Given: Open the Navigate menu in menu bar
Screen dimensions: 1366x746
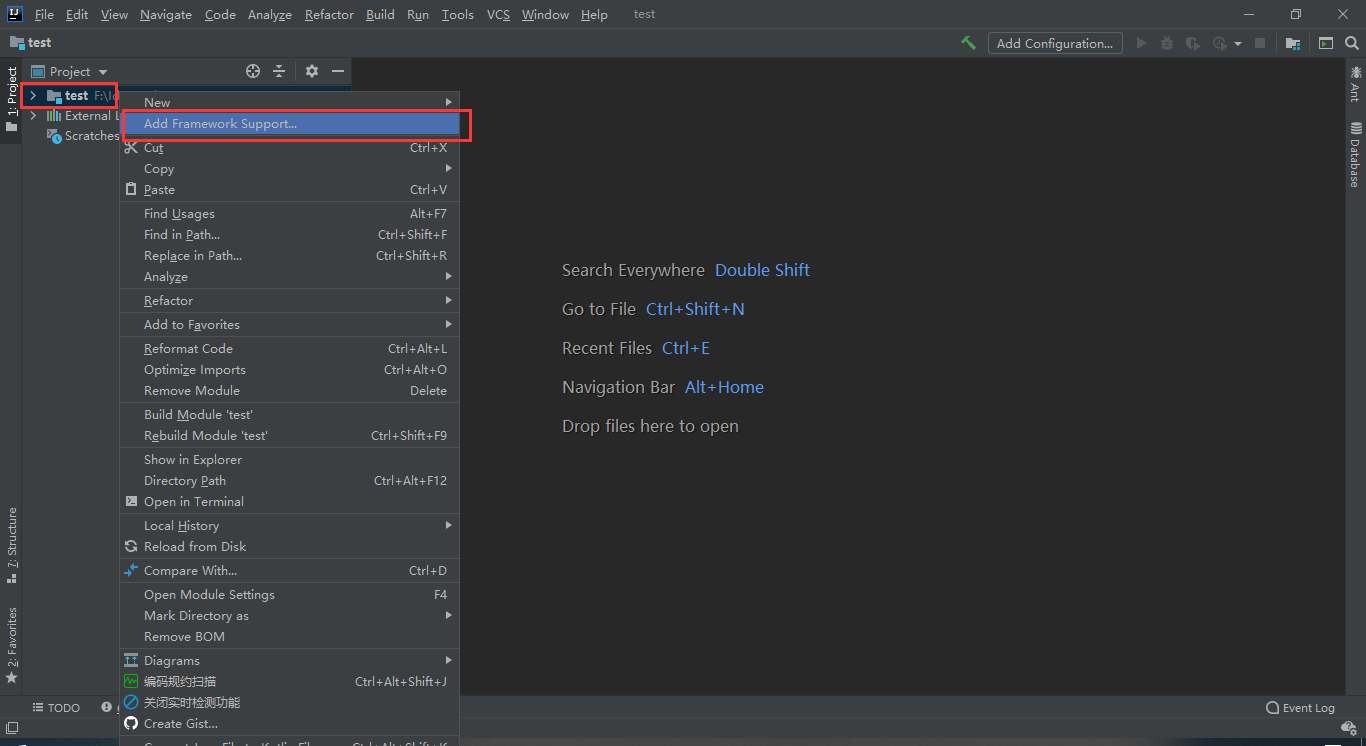Looking at the screenshot, I should tap(166, 14).
